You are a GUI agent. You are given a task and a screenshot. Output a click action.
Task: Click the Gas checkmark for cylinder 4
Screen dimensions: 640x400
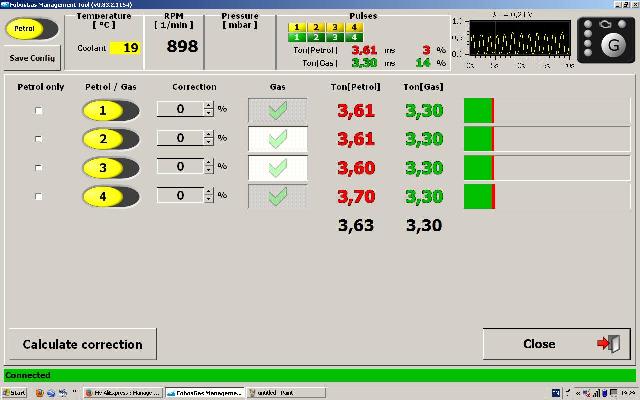coord(277,196)
